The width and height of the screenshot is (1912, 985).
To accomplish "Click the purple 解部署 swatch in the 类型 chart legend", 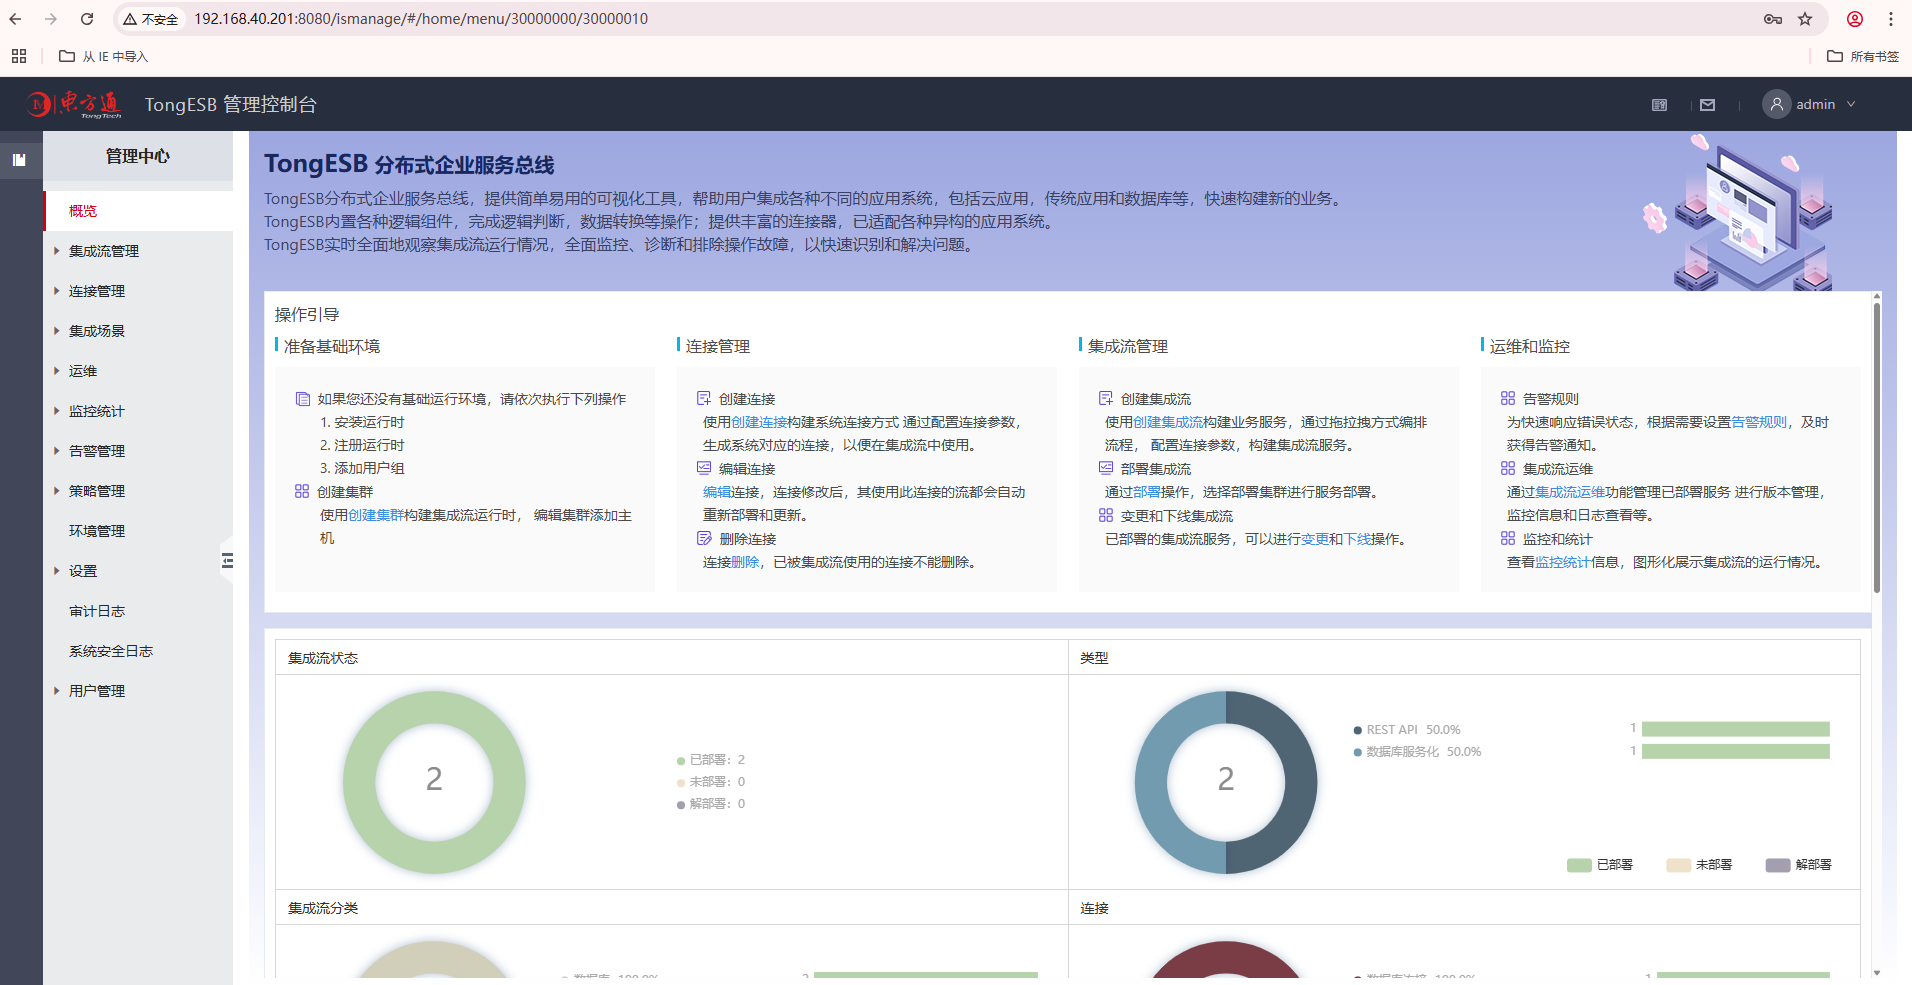I will click(1778, 865).
